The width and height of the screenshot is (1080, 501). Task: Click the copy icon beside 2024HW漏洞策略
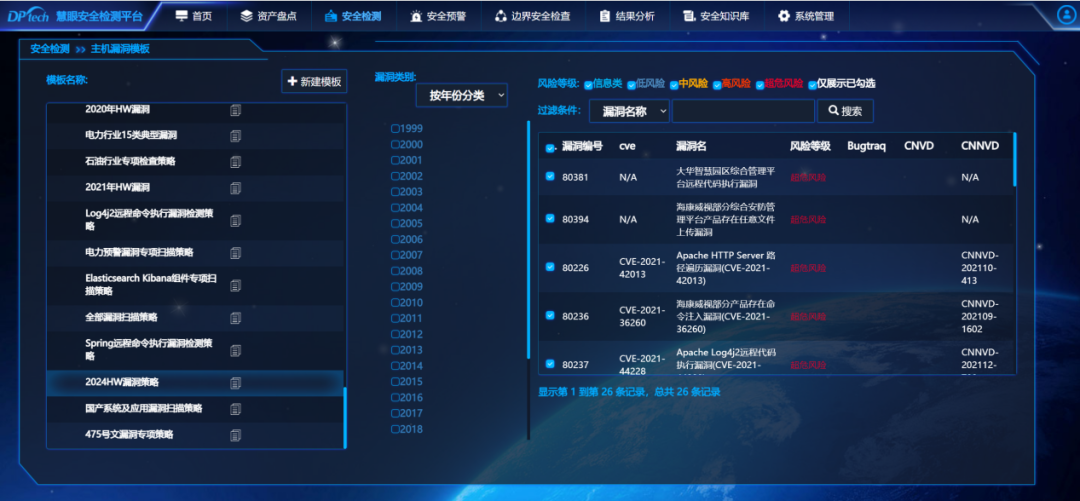(236, 383)
